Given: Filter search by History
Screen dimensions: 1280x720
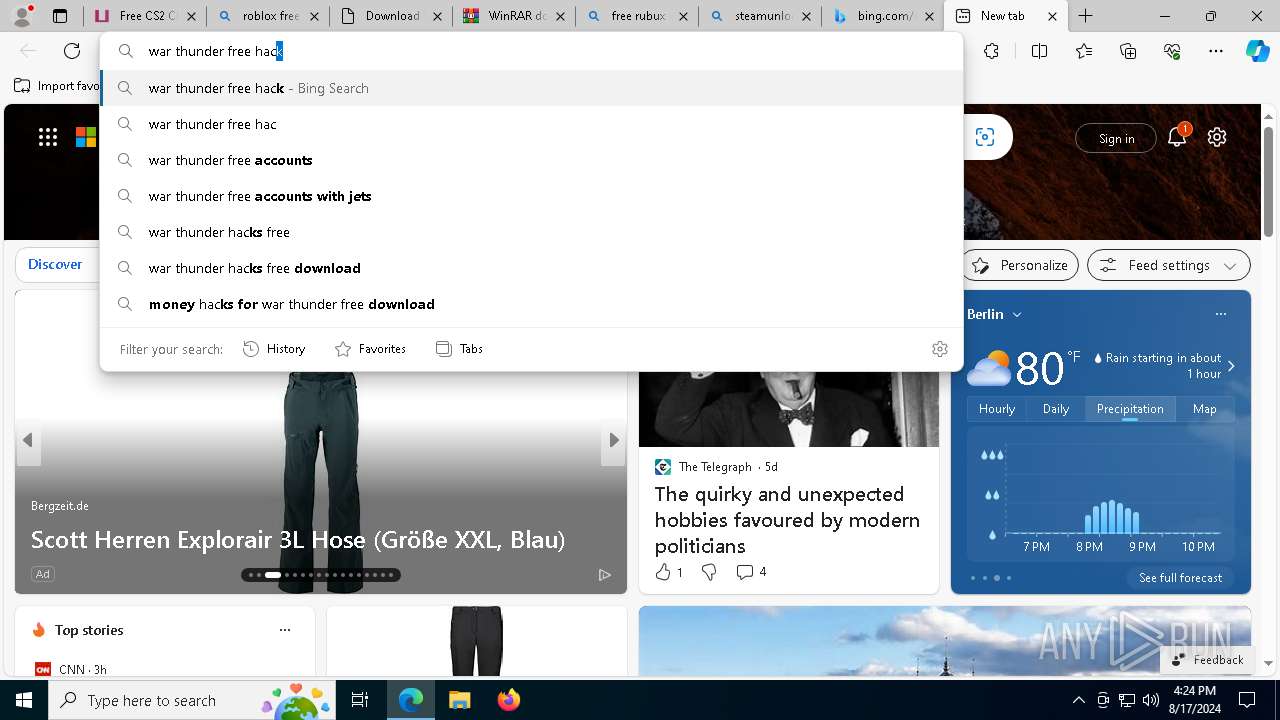Looking at the screenshot, I should (x=274, y=349).
